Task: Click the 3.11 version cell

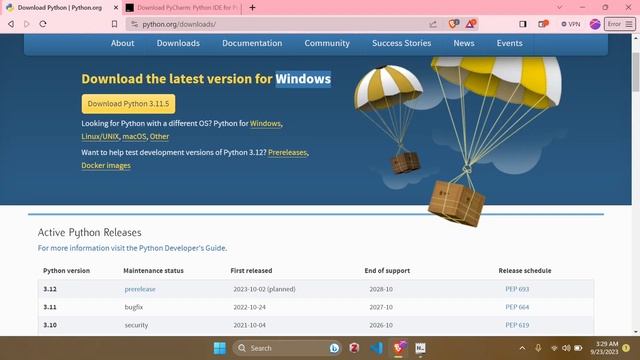Action: (x=50, y=307)
